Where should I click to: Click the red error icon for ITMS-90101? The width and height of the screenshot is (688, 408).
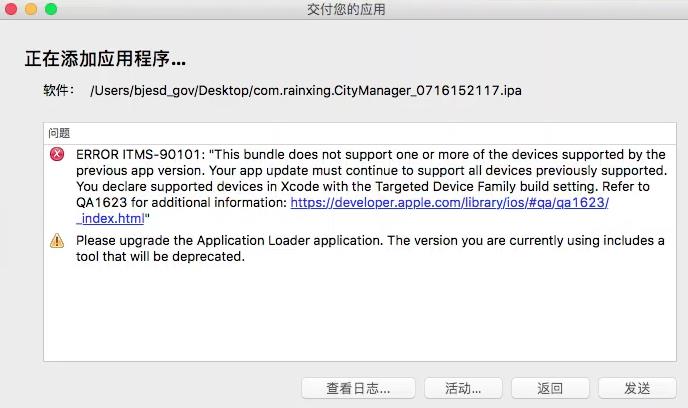[x=57, y=154]
